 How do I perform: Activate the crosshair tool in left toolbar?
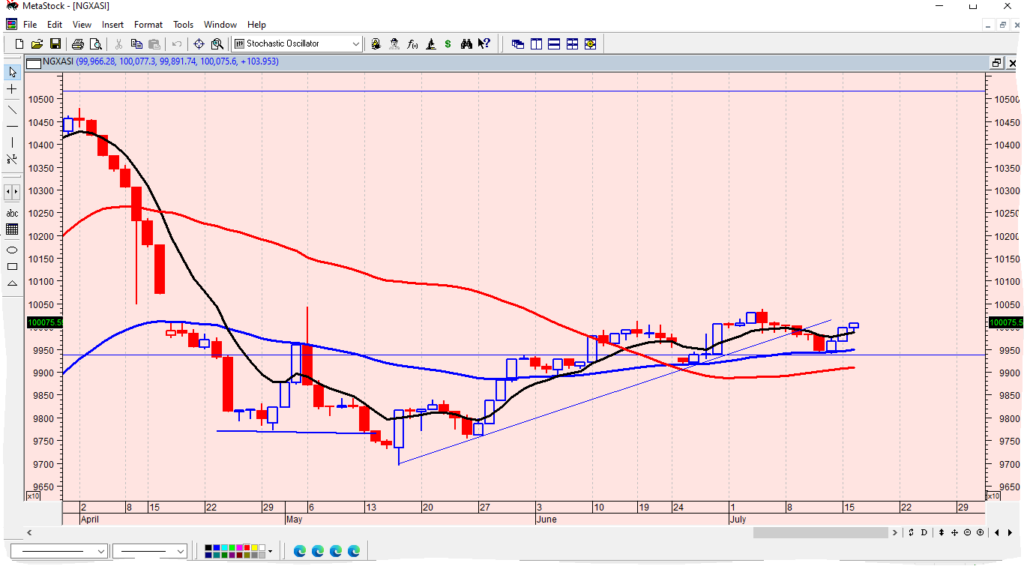pyautogui.click(x=12, y=89)
